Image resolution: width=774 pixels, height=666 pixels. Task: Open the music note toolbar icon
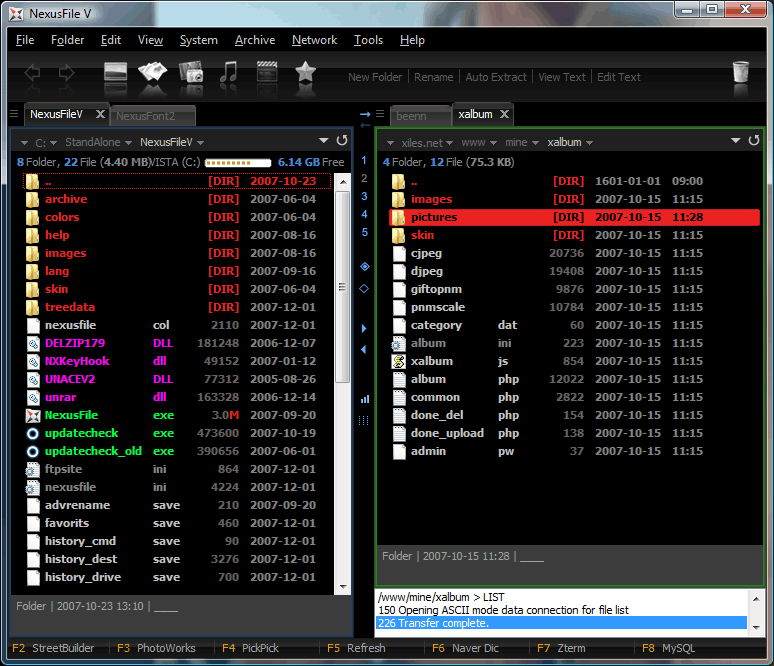(x=229, y=72)
